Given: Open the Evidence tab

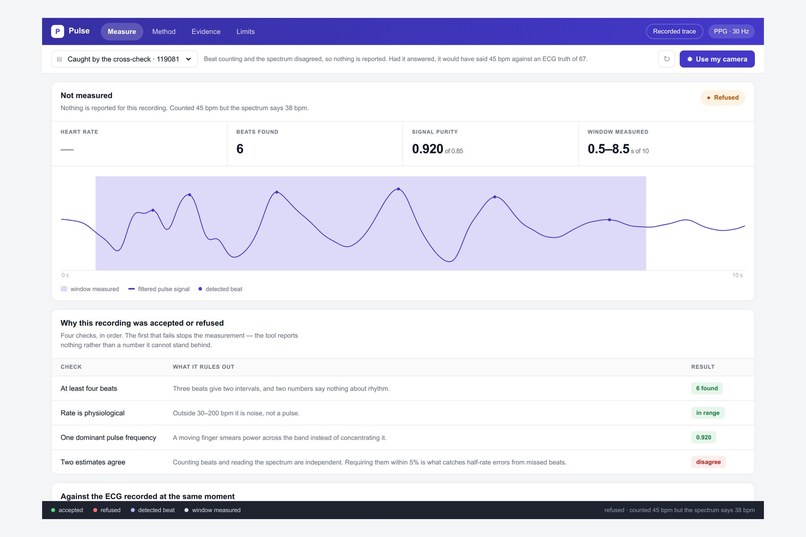Looking at the screenshot, I should tap(206, 31).
